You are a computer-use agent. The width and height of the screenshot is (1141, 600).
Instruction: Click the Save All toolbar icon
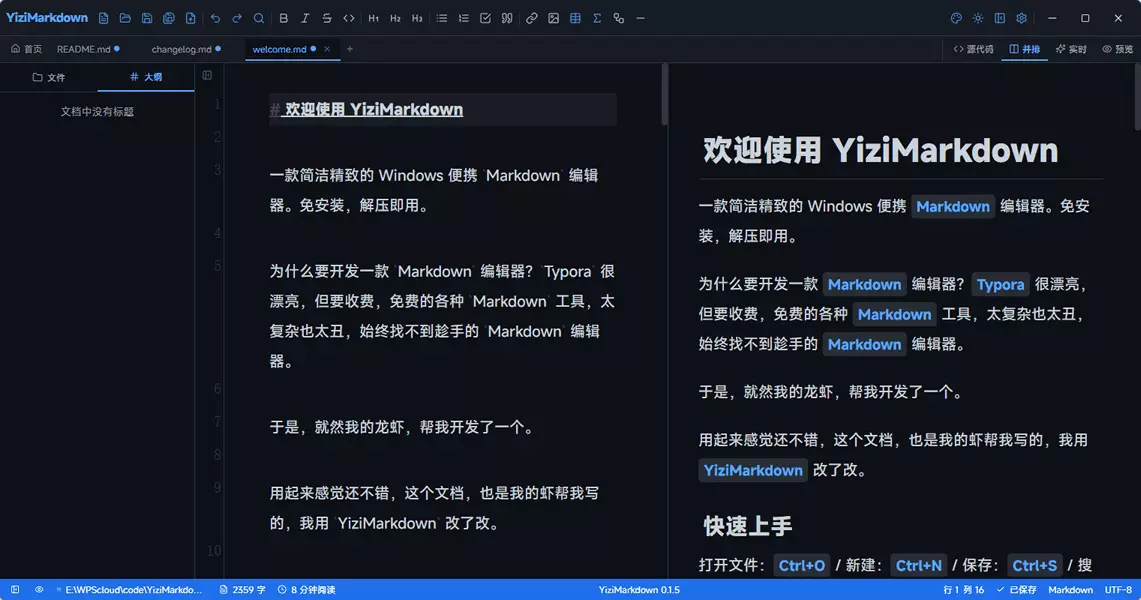[169, 18]
